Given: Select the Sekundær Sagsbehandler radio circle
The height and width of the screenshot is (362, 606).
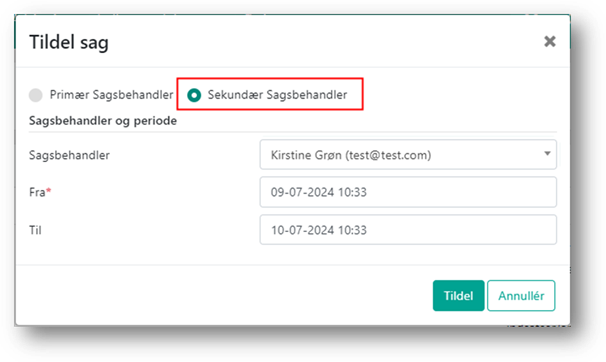Looking at the screenshot, I should pyautogui.click(x=194, y=95).
